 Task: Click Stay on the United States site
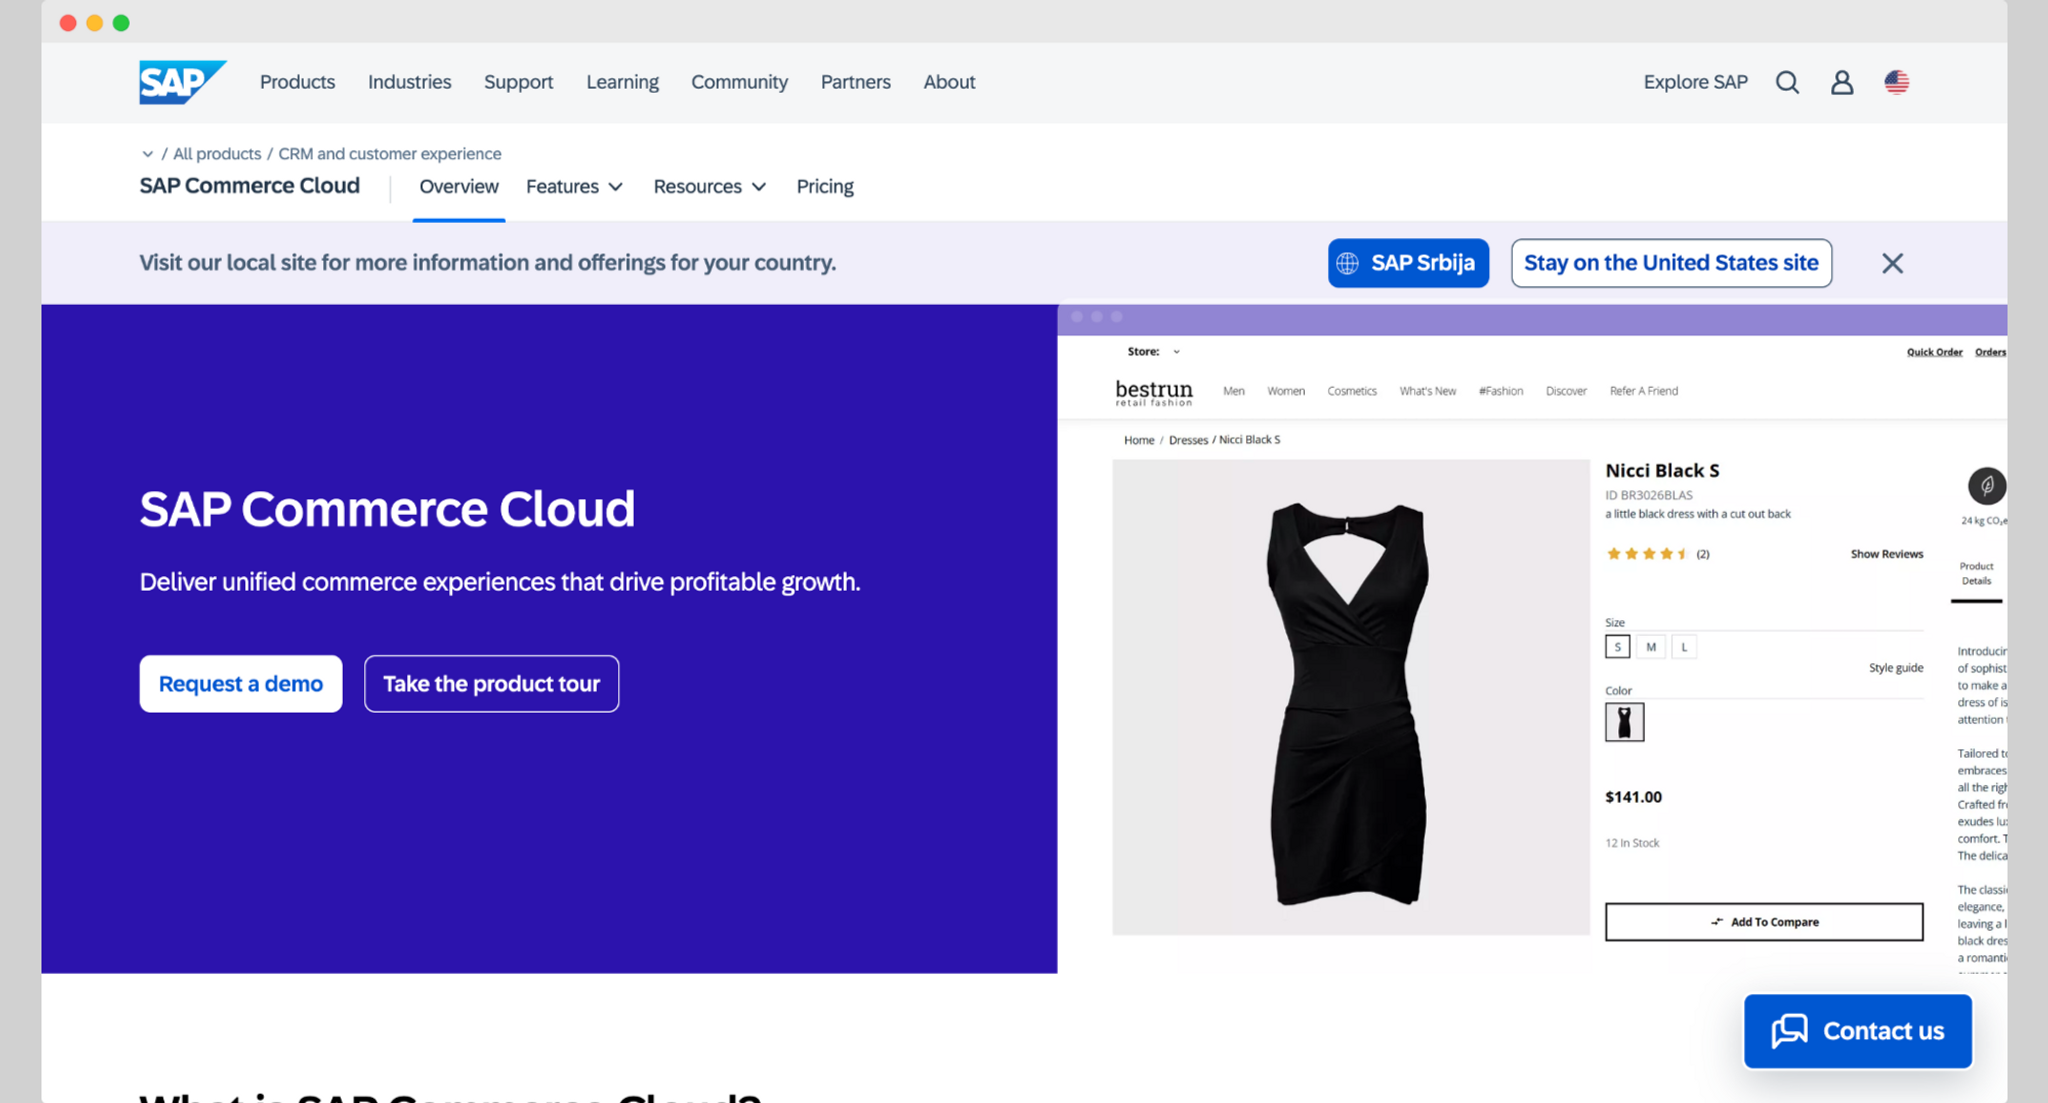[1671, 263]
